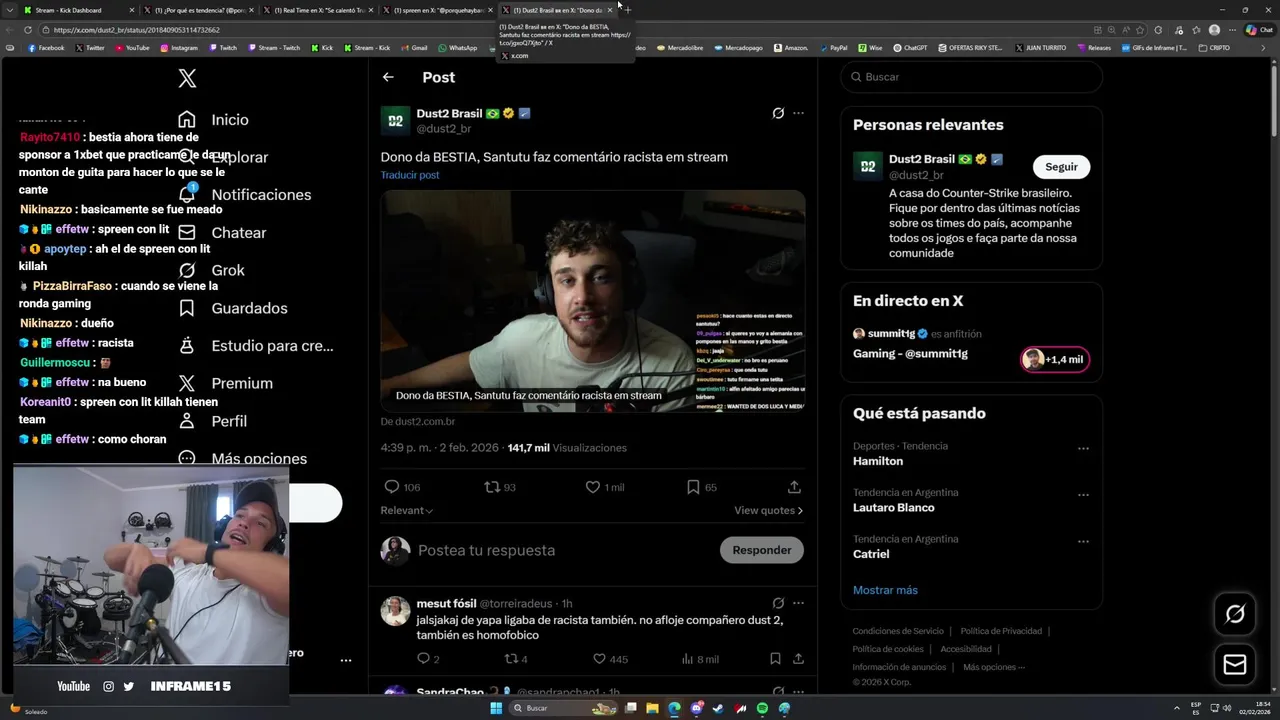Expand the Más opciones footer menu

993,667
